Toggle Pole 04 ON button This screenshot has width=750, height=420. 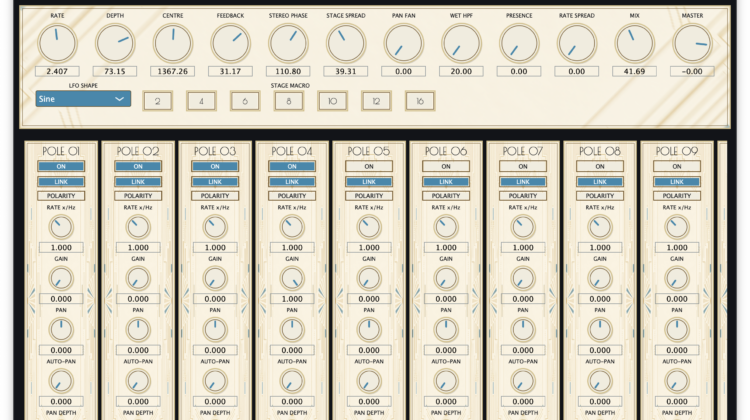(x=292, y=166)
